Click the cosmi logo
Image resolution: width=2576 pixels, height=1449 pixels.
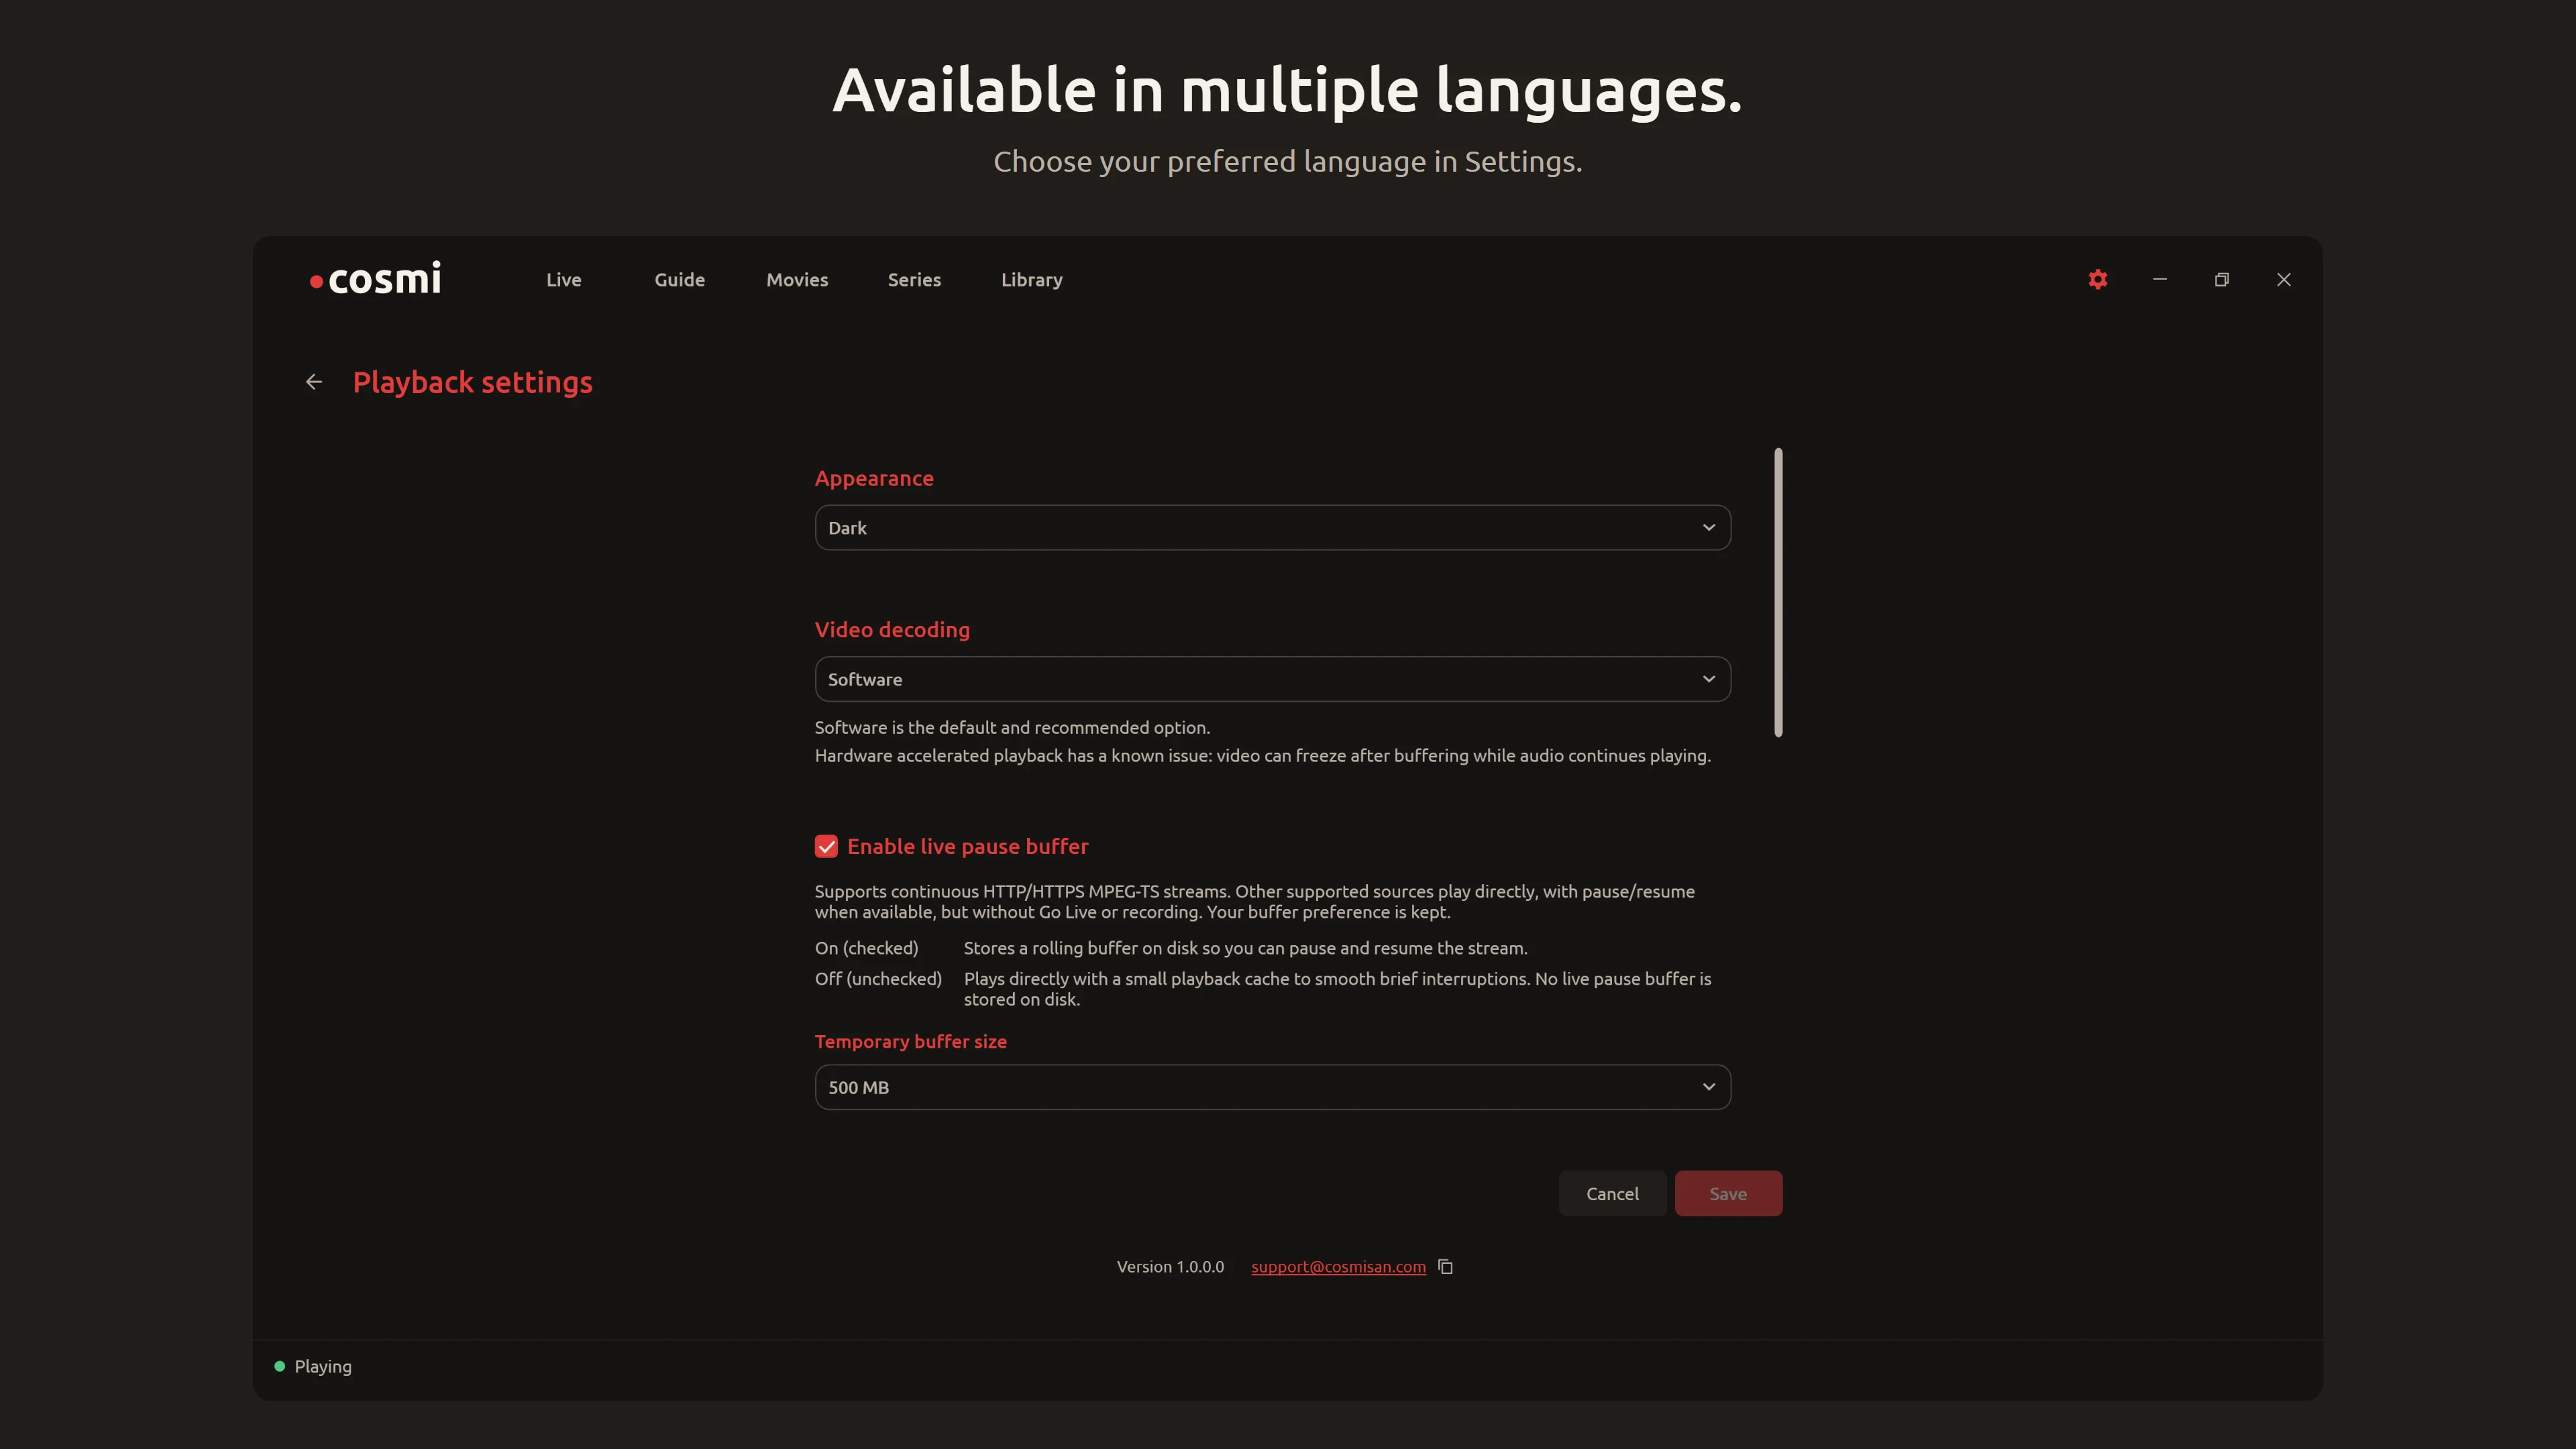[x=375, y=279]
